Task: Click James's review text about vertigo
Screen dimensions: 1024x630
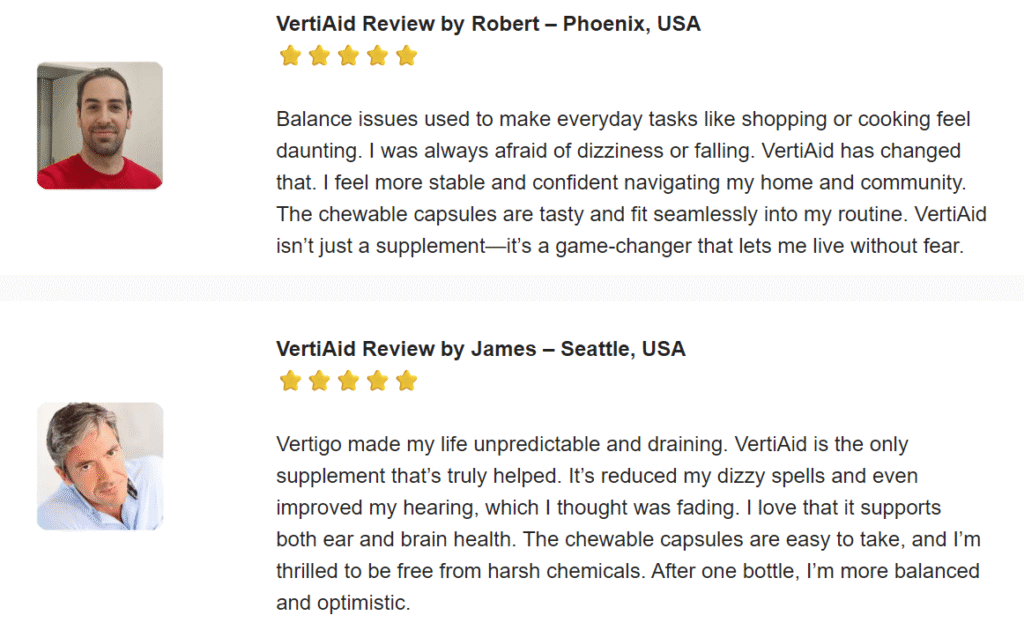Action: click(x=628, y=523)
